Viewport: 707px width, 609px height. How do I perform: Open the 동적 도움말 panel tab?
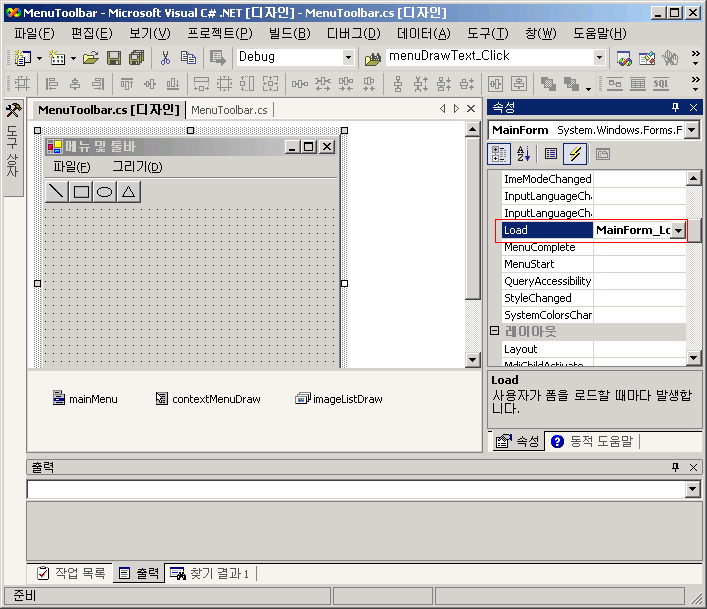593,441
